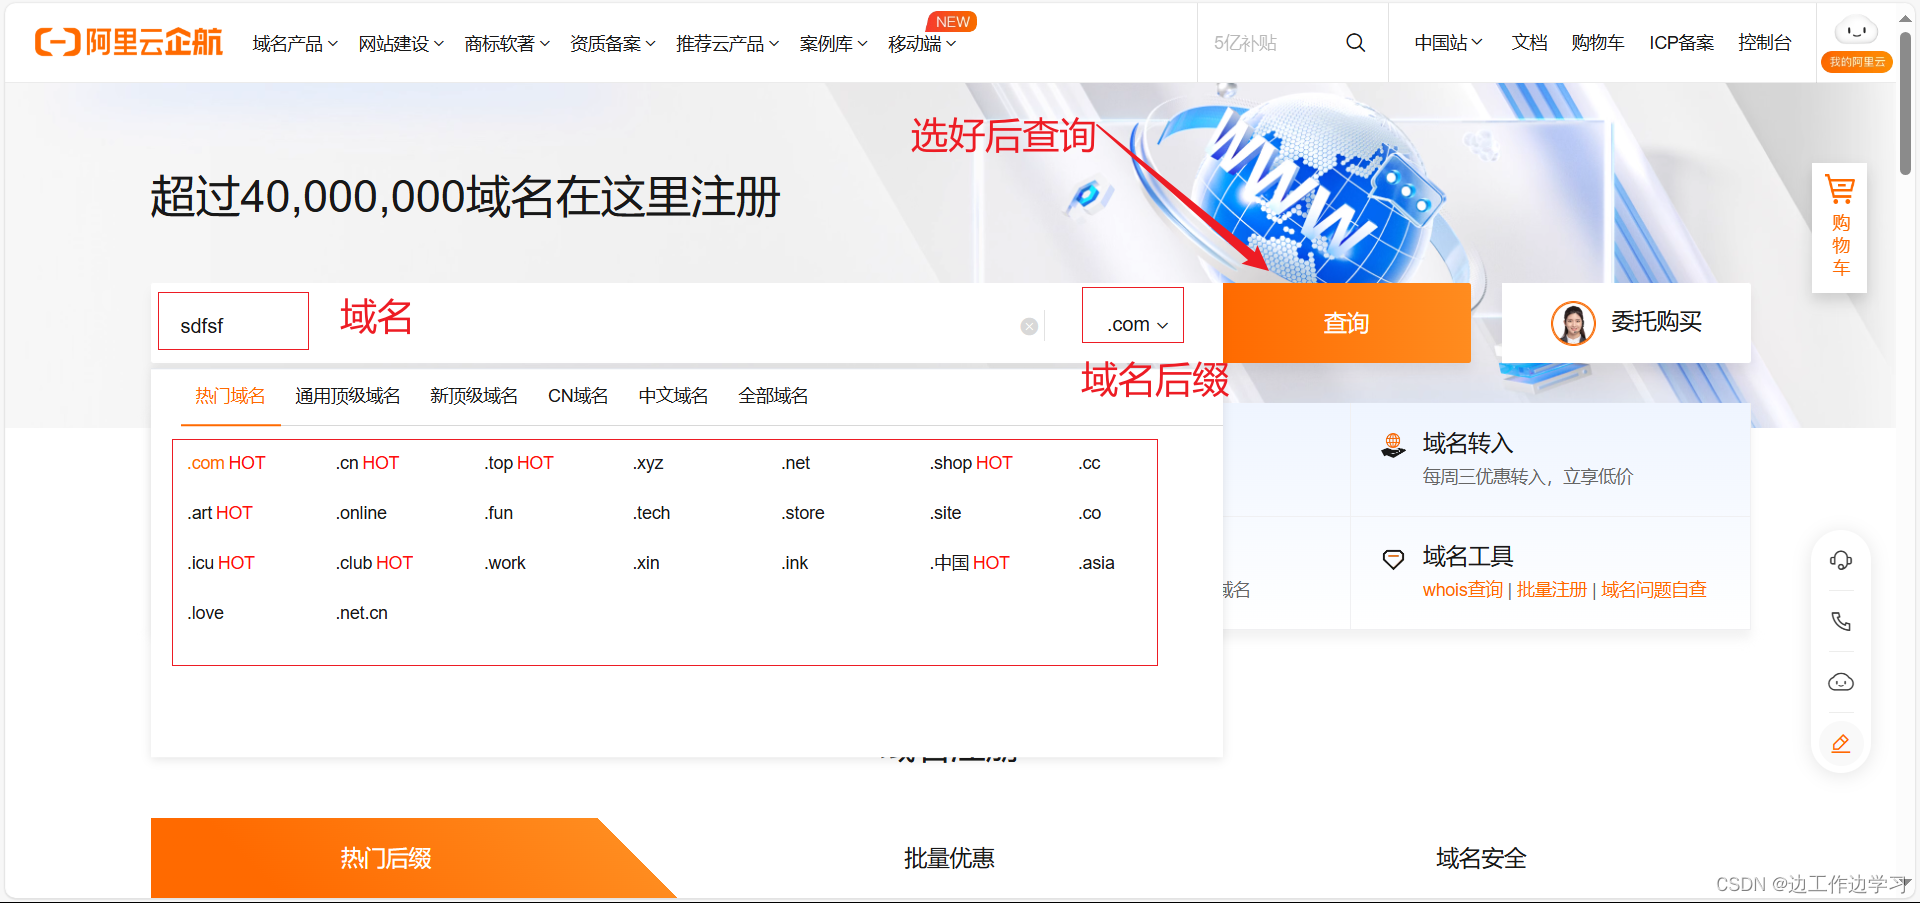Open the 购物车 link in header

1597,43
